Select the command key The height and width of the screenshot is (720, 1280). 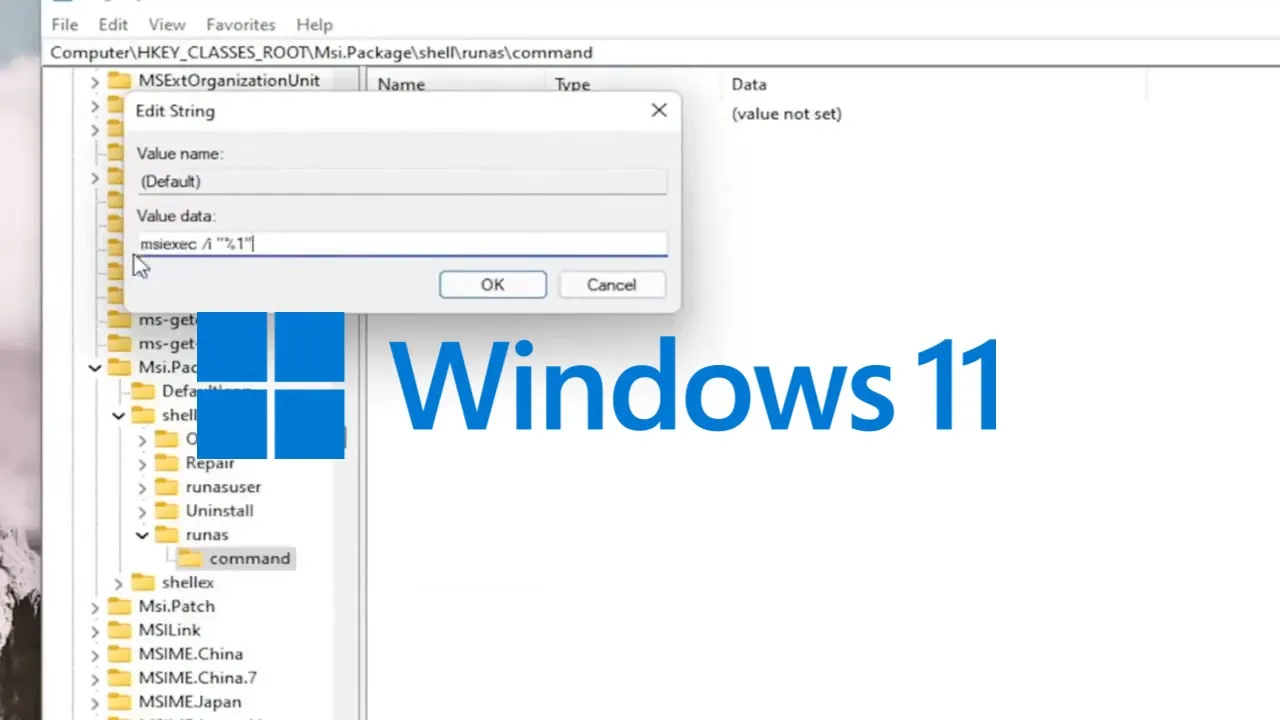pos(250,558)
